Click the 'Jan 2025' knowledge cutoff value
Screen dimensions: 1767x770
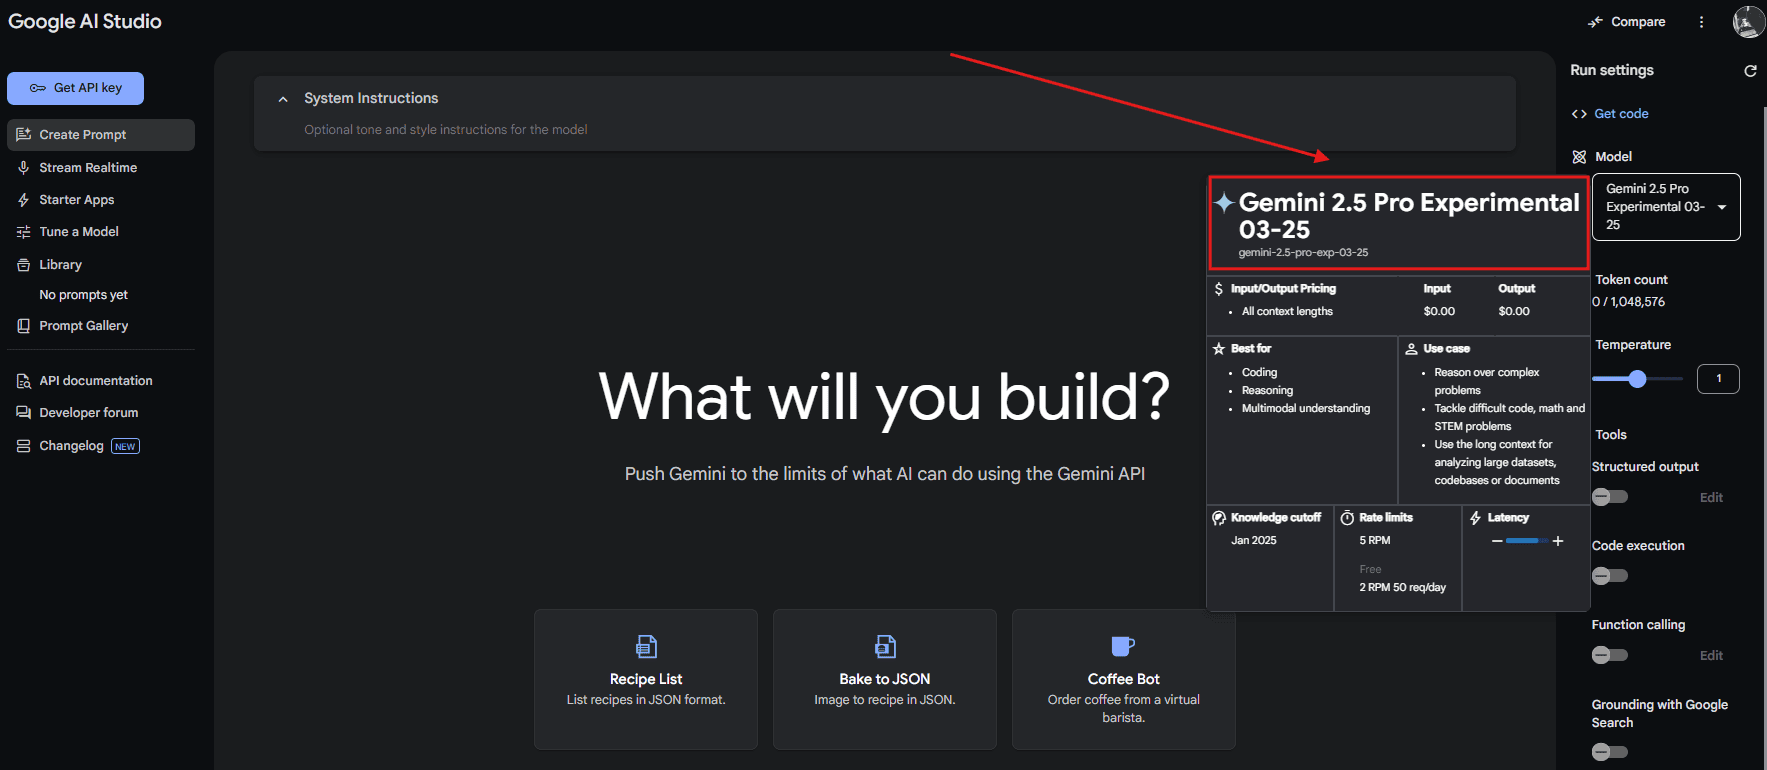1254,541
